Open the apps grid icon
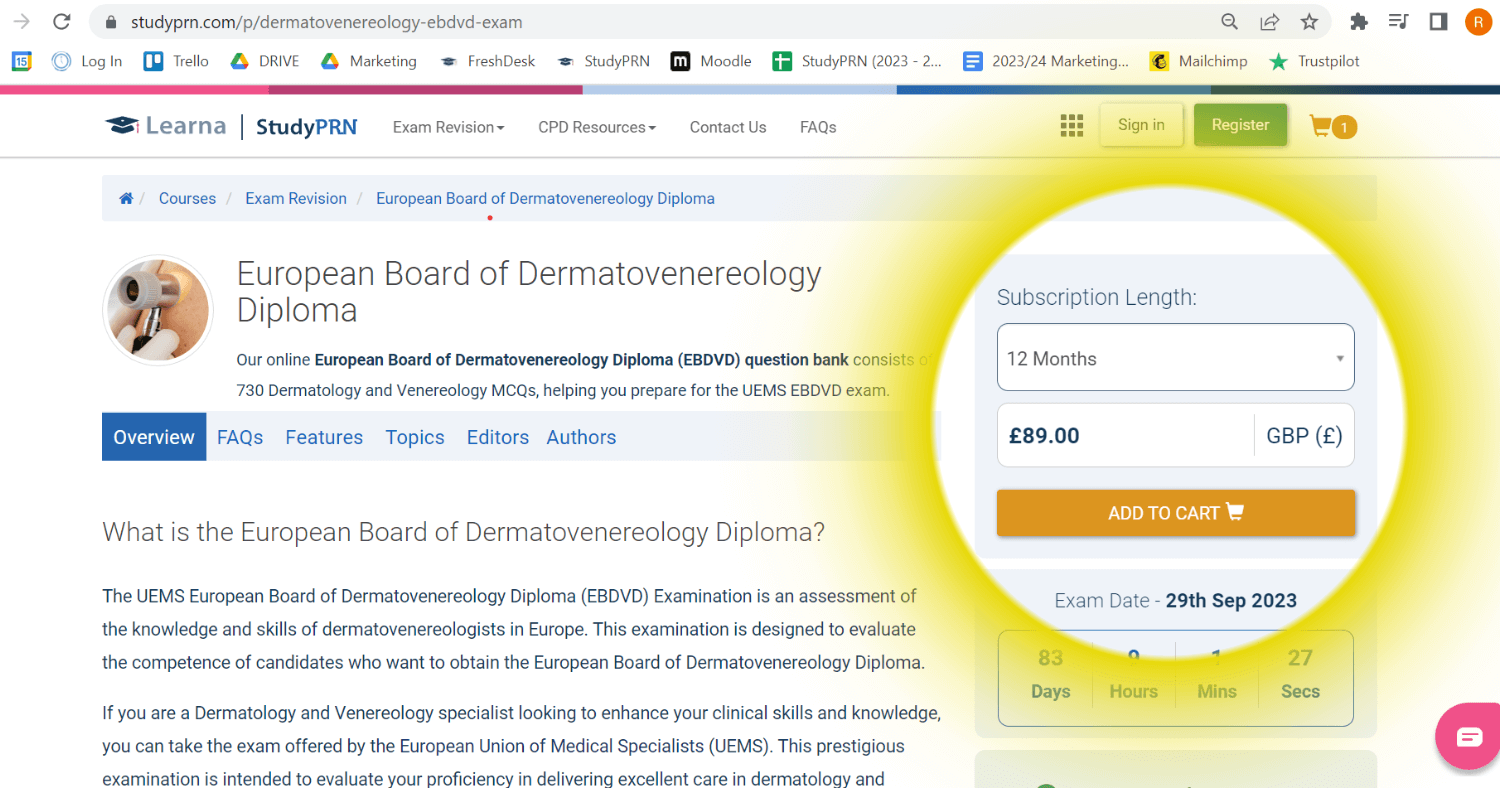Screen dimensions: 1500x788 tap(1072, 126)
